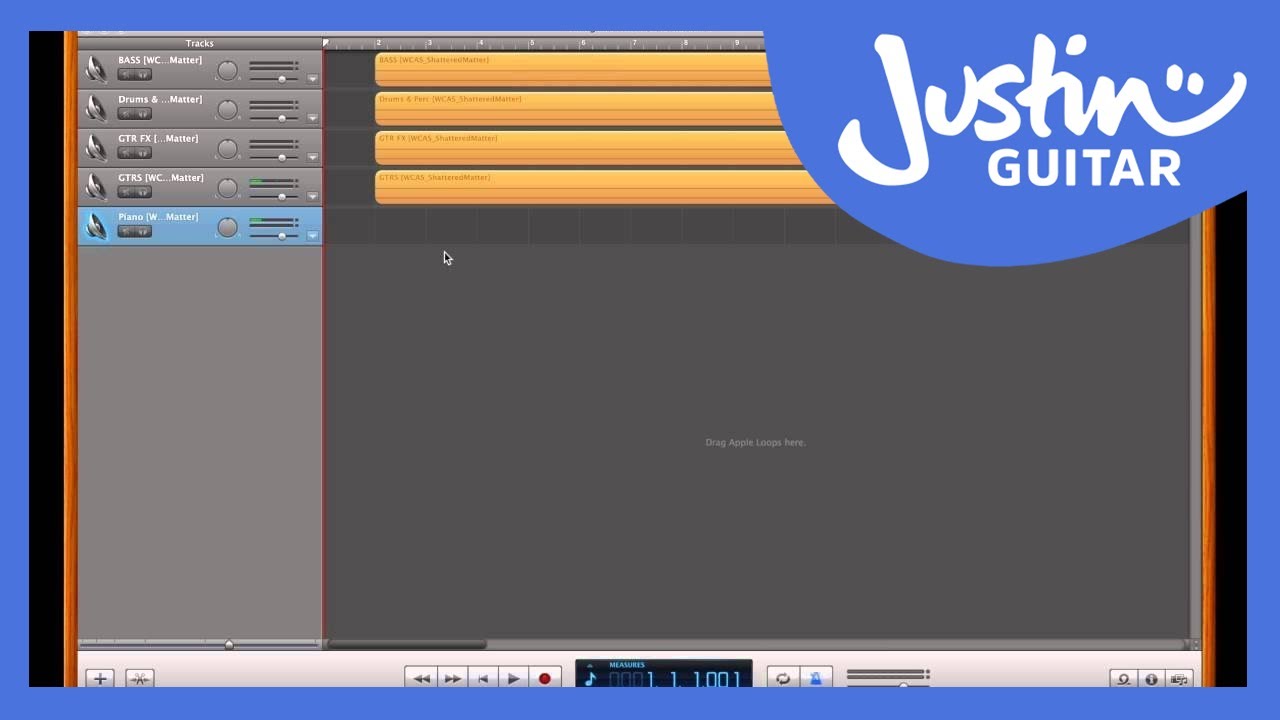Mute the Drums & Perc track
This screenshot has height=720, width=1280.
click(126, 114)
